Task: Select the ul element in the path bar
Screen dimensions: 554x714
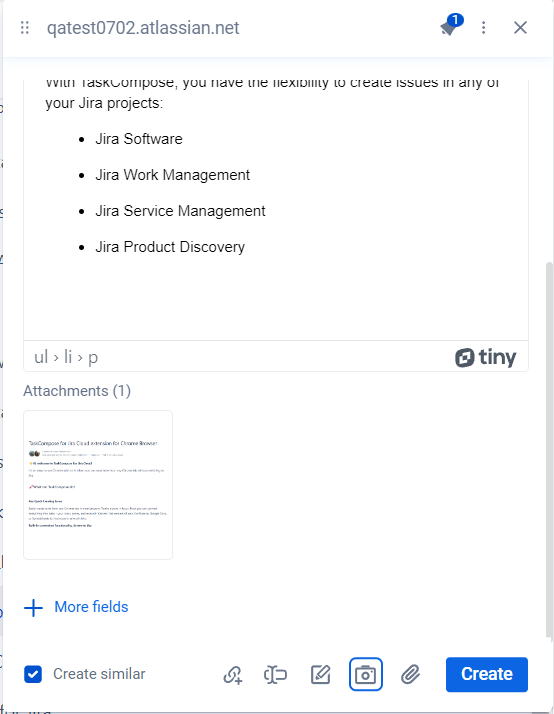Action: (x=41, y=357)
